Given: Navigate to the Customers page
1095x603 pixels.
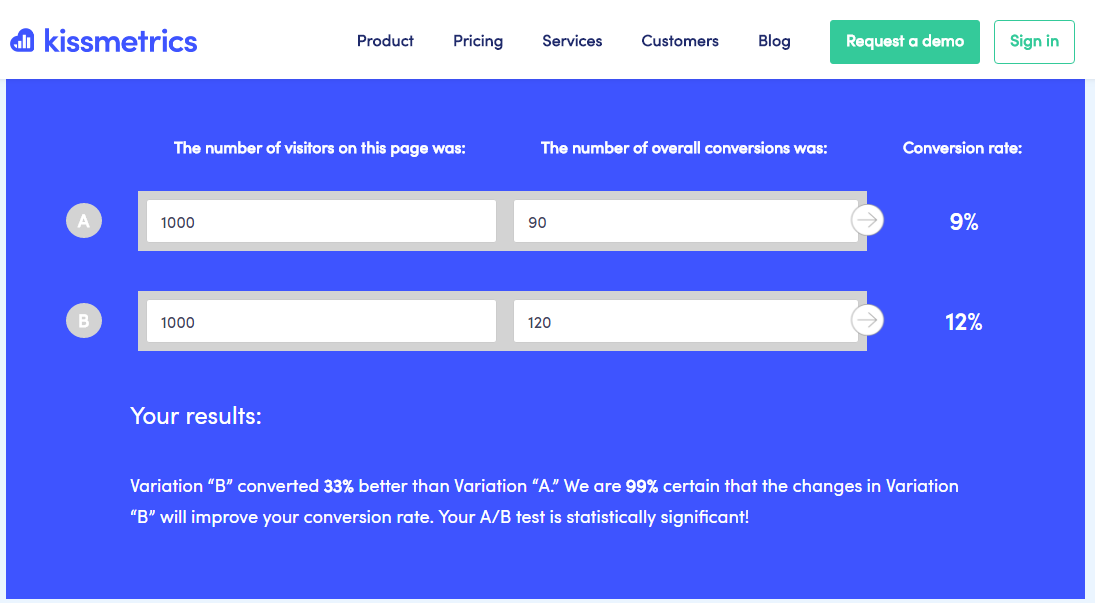Looking at the screenshot, I should (680, 41).
